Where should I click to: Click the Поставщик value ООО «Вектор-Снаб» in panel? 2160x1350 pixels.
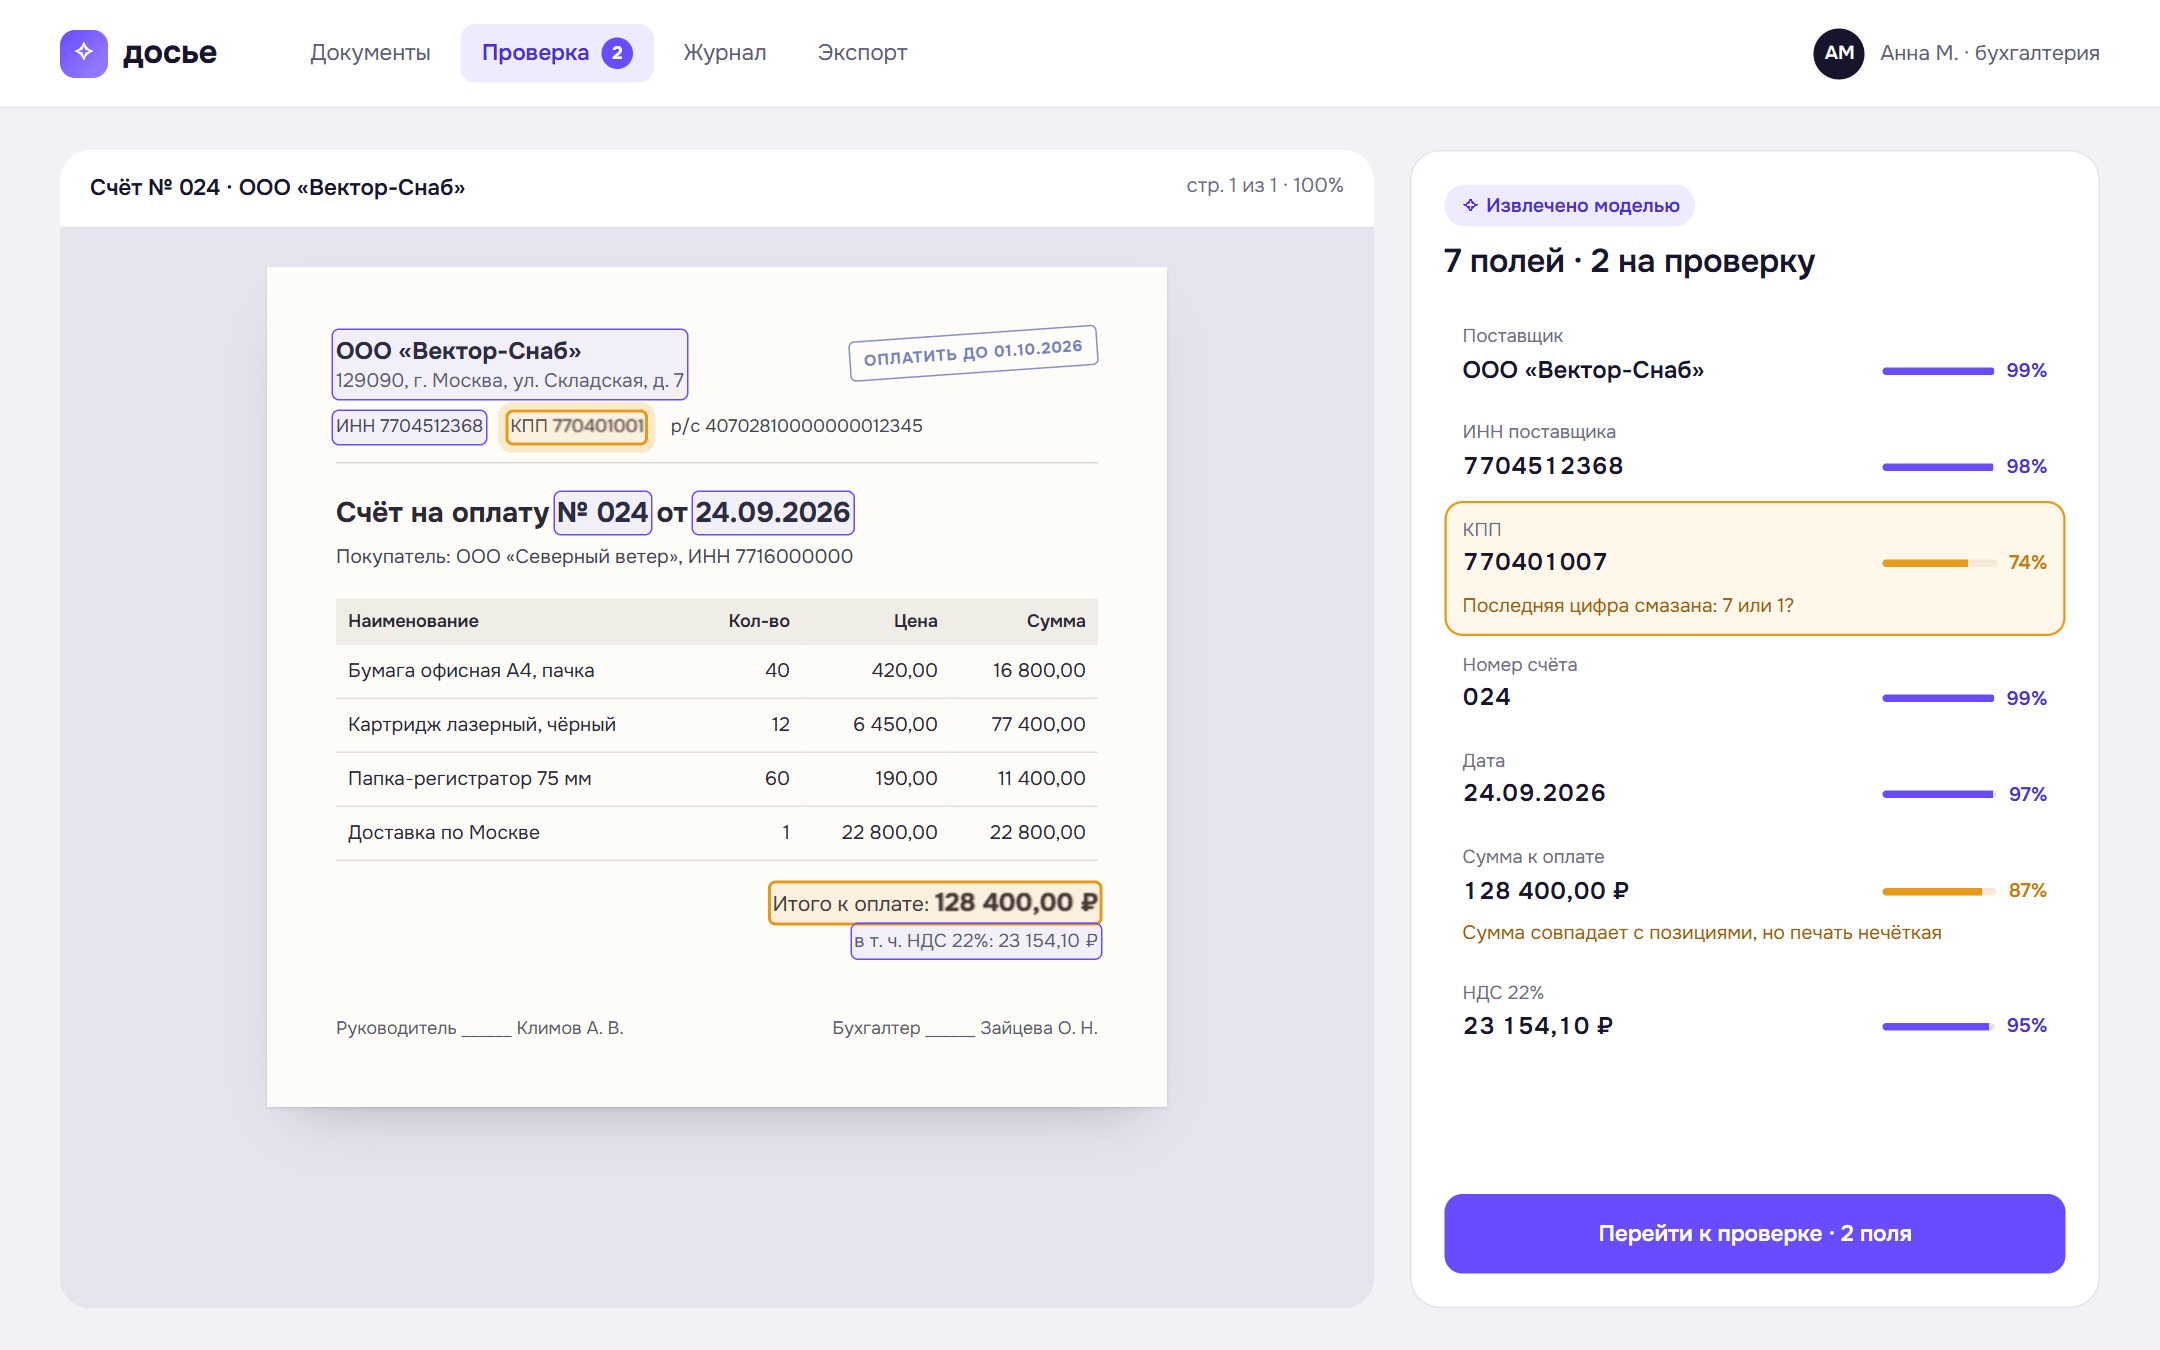[1583, 370]
